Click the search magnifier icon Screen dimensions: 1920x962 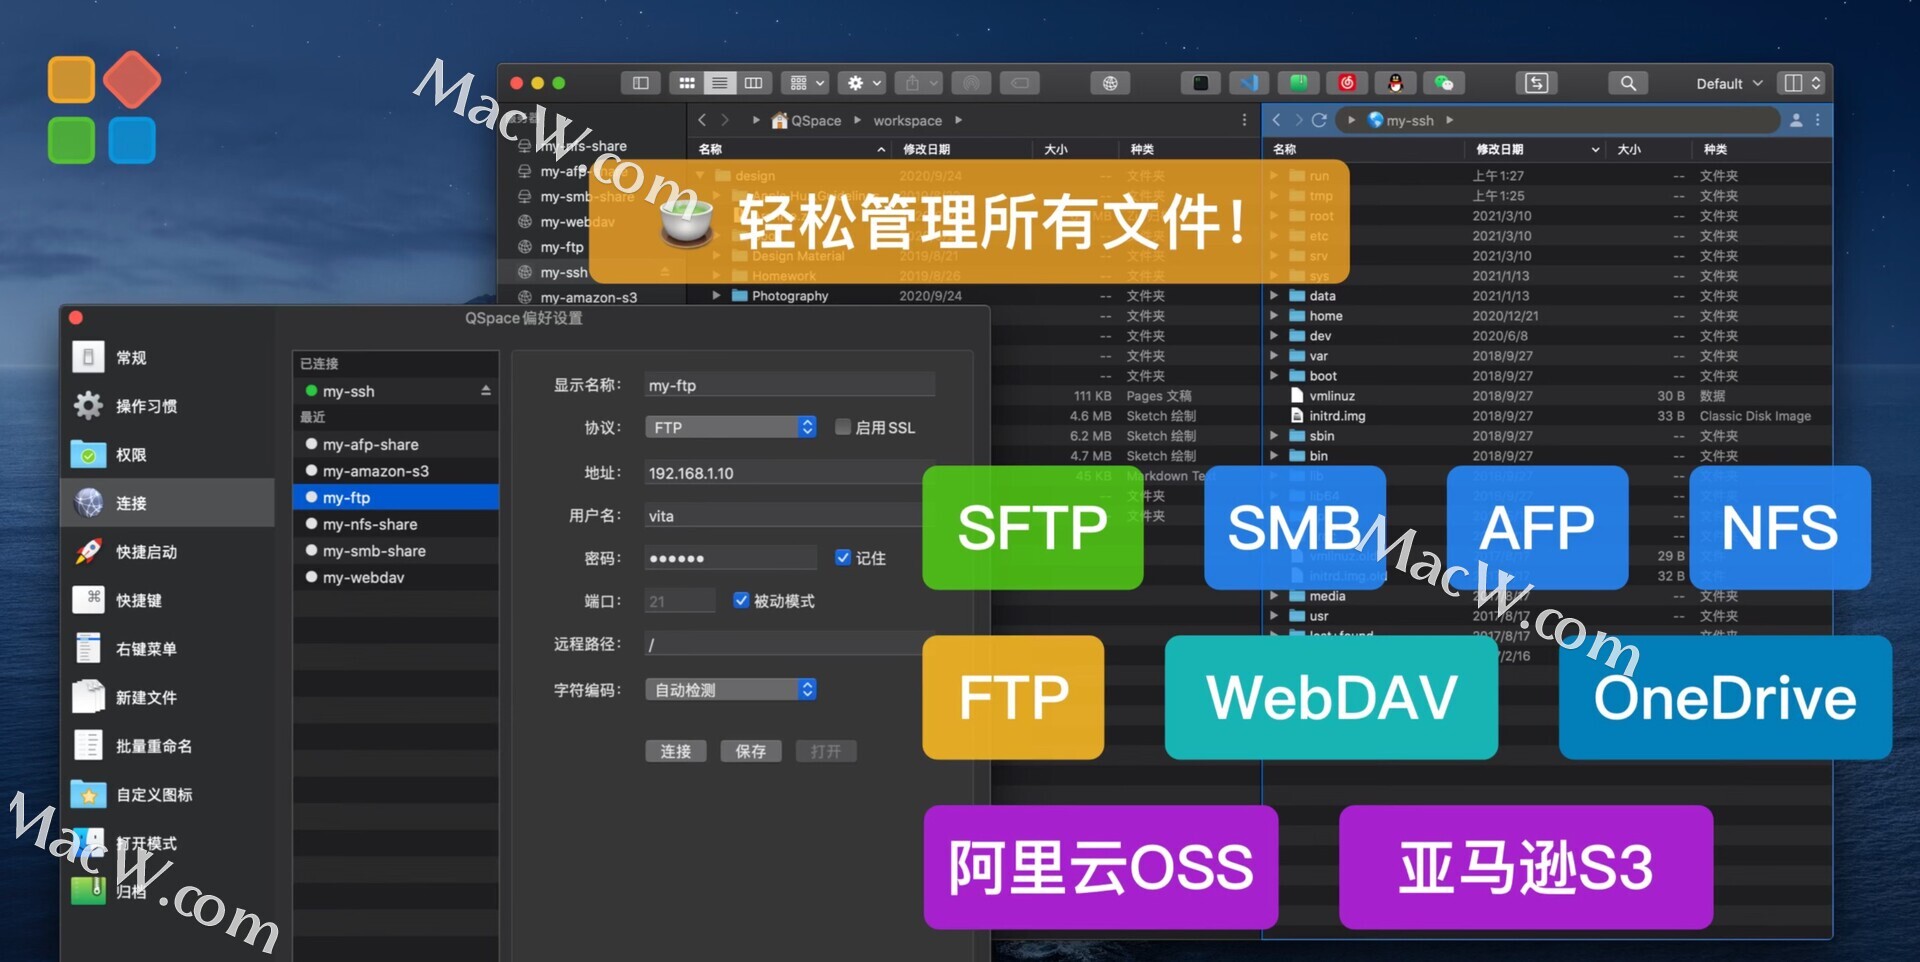coord(1628,83)
